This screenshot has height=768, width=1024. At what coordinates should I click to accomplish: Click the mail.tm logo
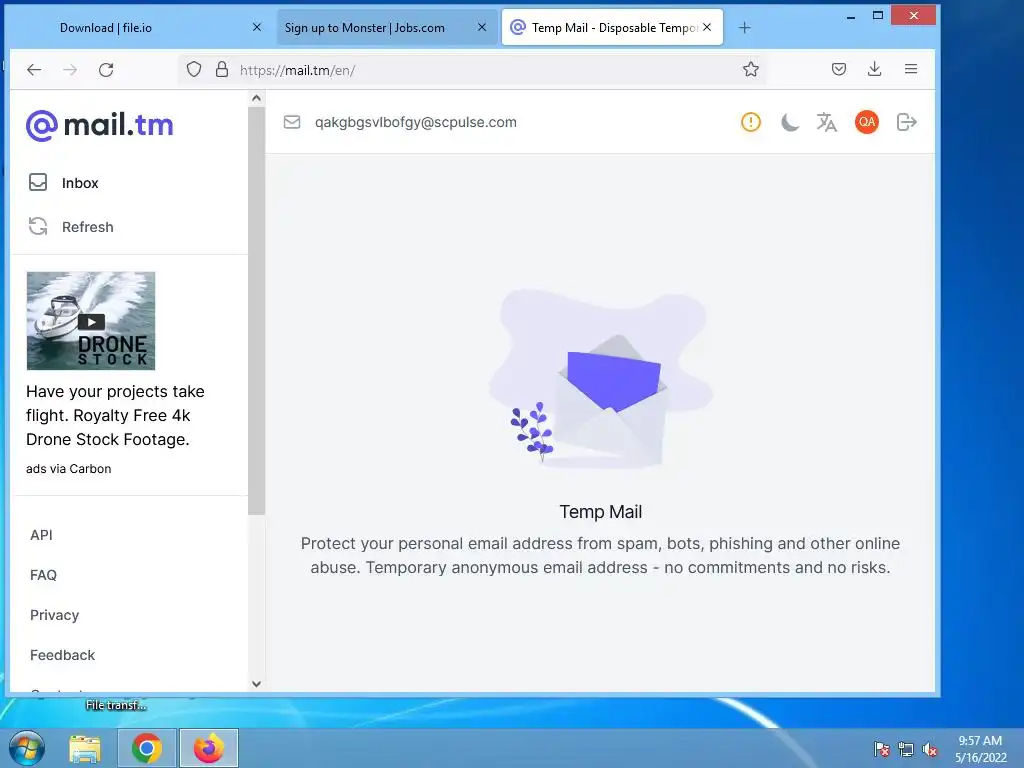tap(100, 125)
